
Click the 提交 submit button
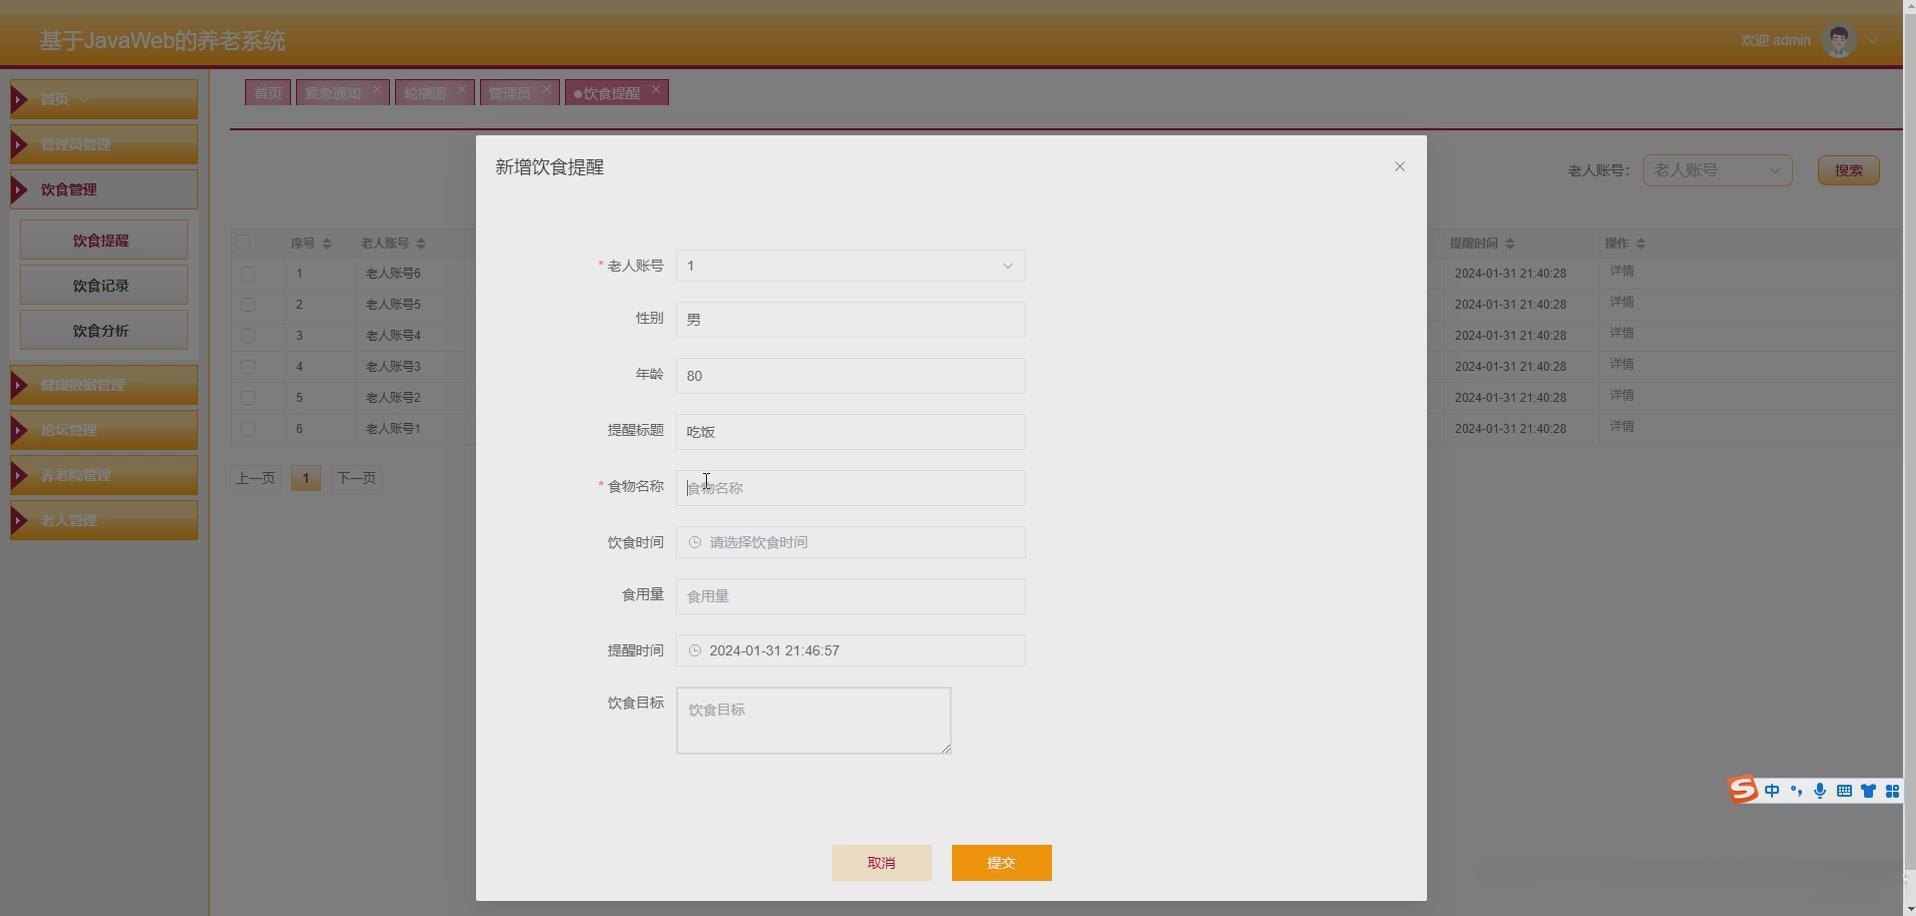coord(1001,862)
